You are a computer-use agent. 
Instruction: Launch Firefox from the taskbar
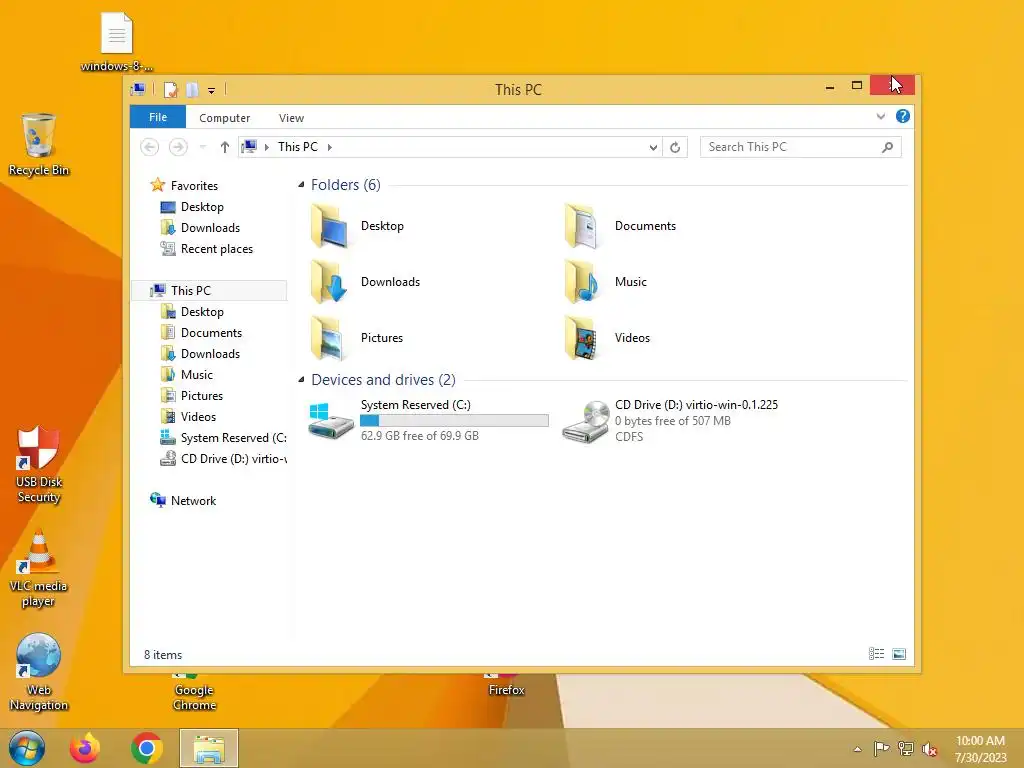(85, 748)
